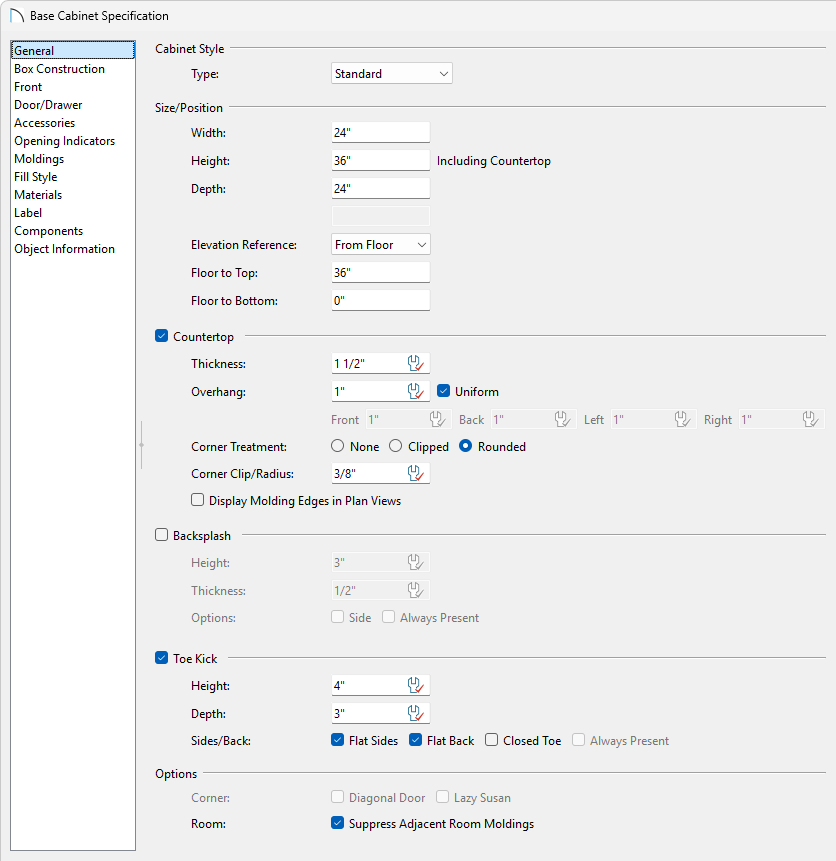Go to the Moldings panel

[39, 158]
